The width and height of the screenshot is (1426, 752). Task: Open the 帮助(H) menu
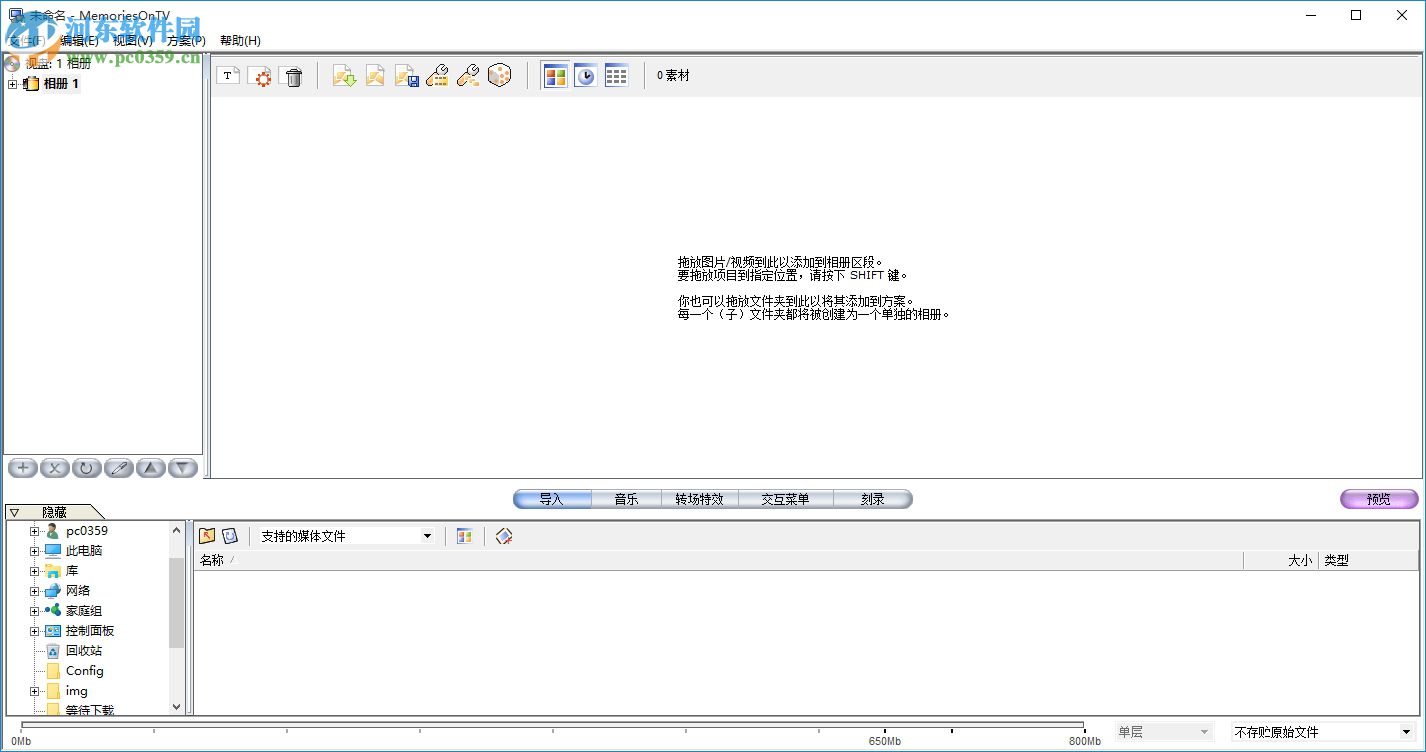pyautogui.click(x=240, y=41)
